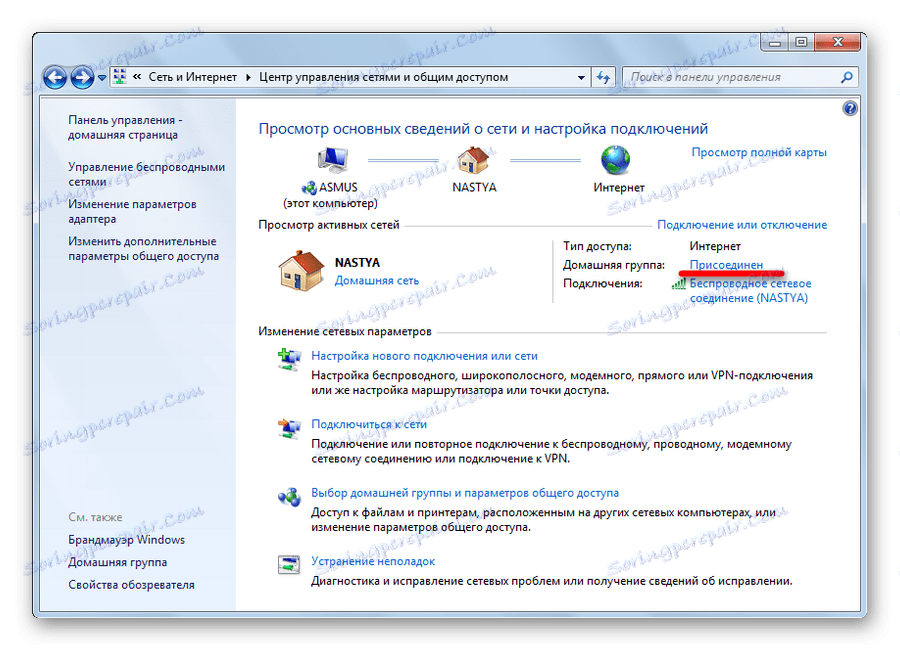Screen dimensions: 900x651
Task: Open the Присоединен homegroup link
Action: pos(725,266)
